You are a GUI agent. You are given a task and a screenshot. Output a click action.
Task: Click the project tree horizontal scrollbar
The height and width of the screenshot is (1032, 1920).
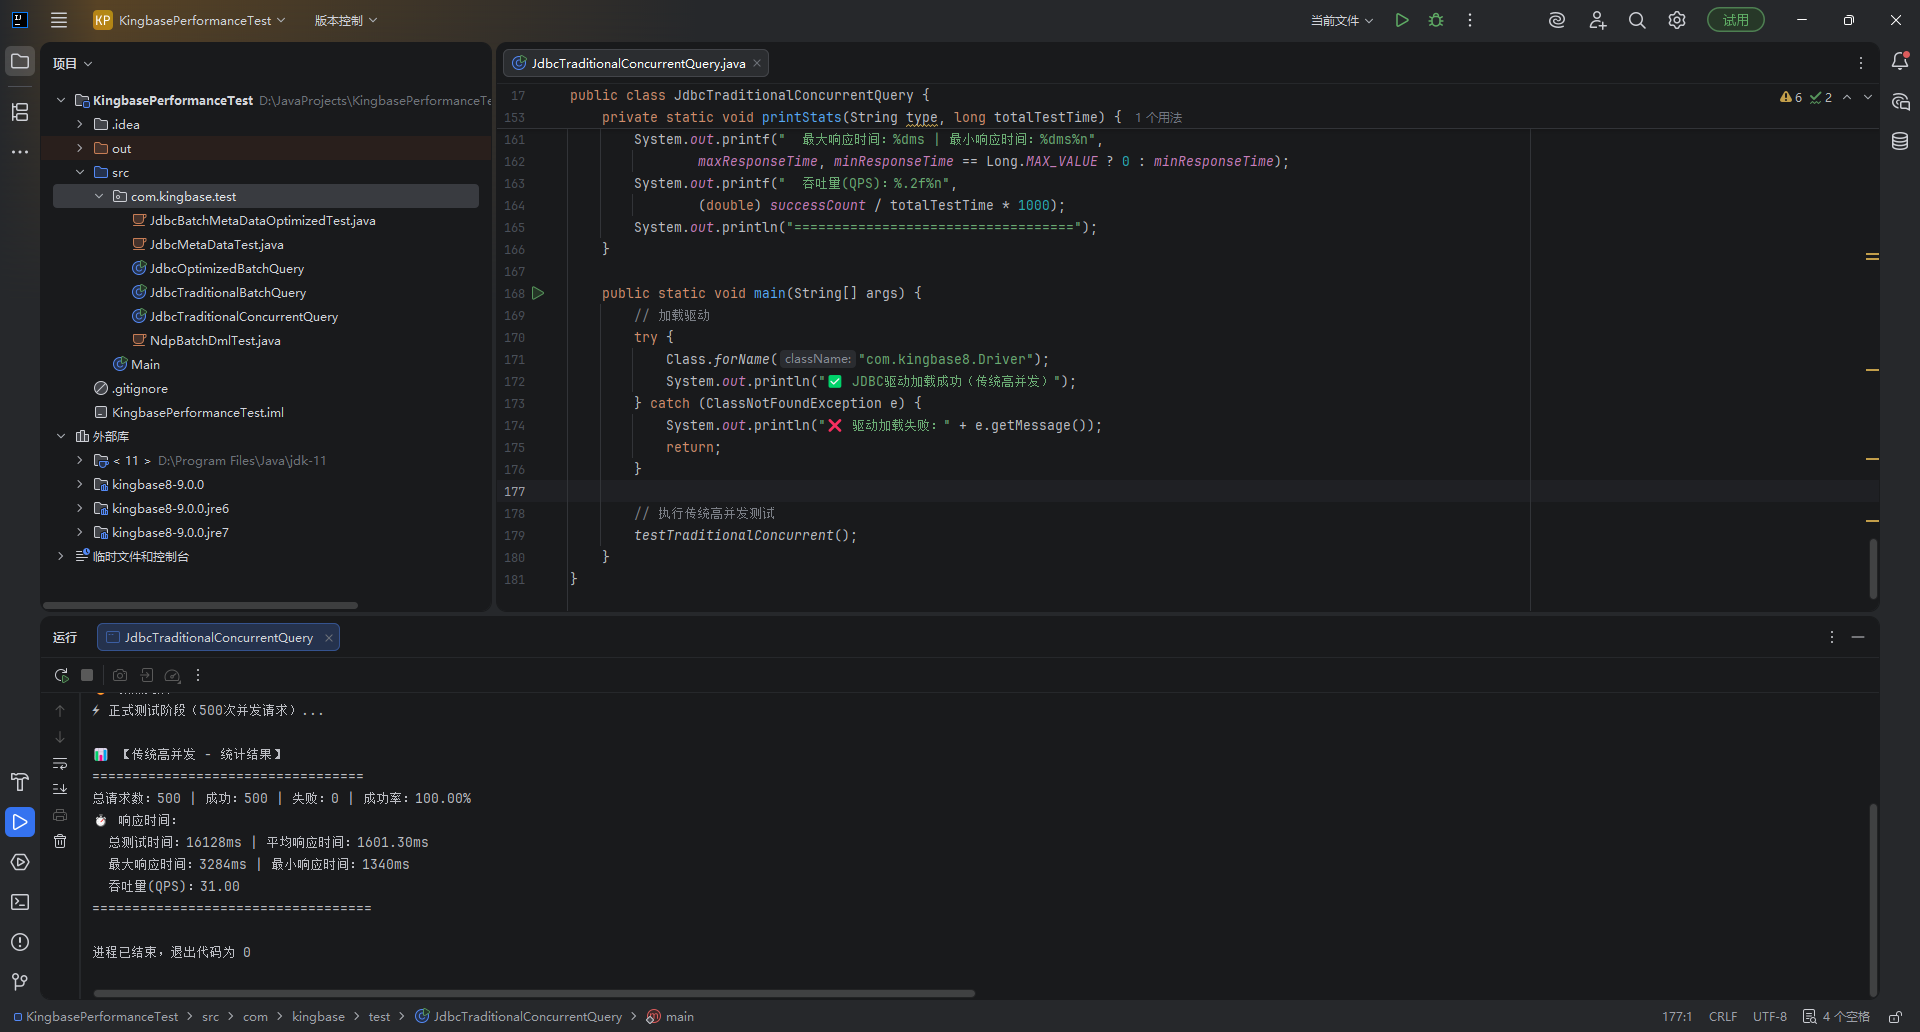tap(200, 605)
